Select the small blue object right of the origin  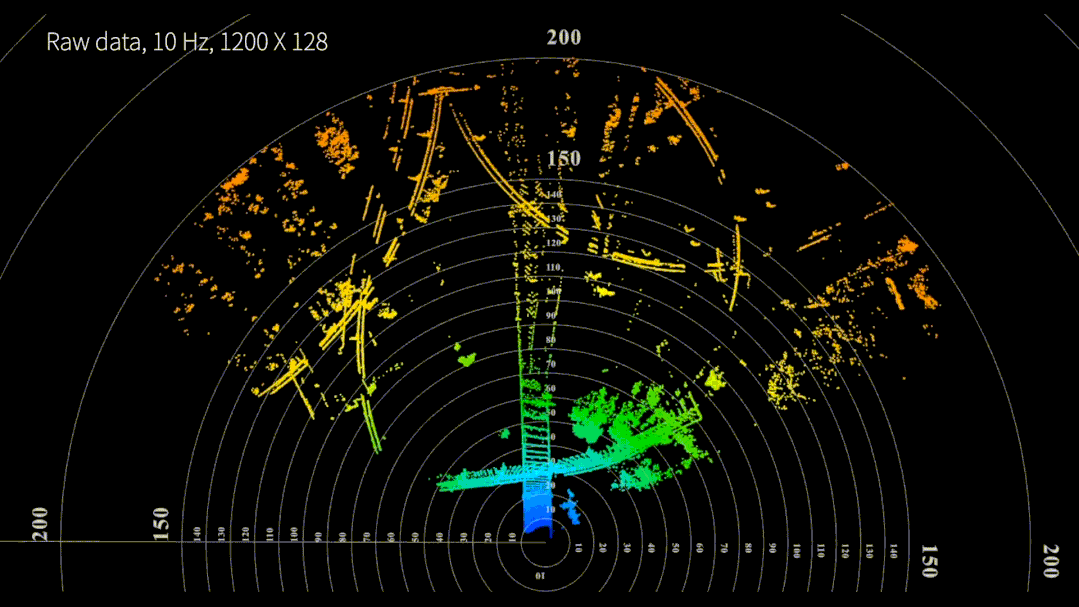pyautogui.click(x=572, y=510)
